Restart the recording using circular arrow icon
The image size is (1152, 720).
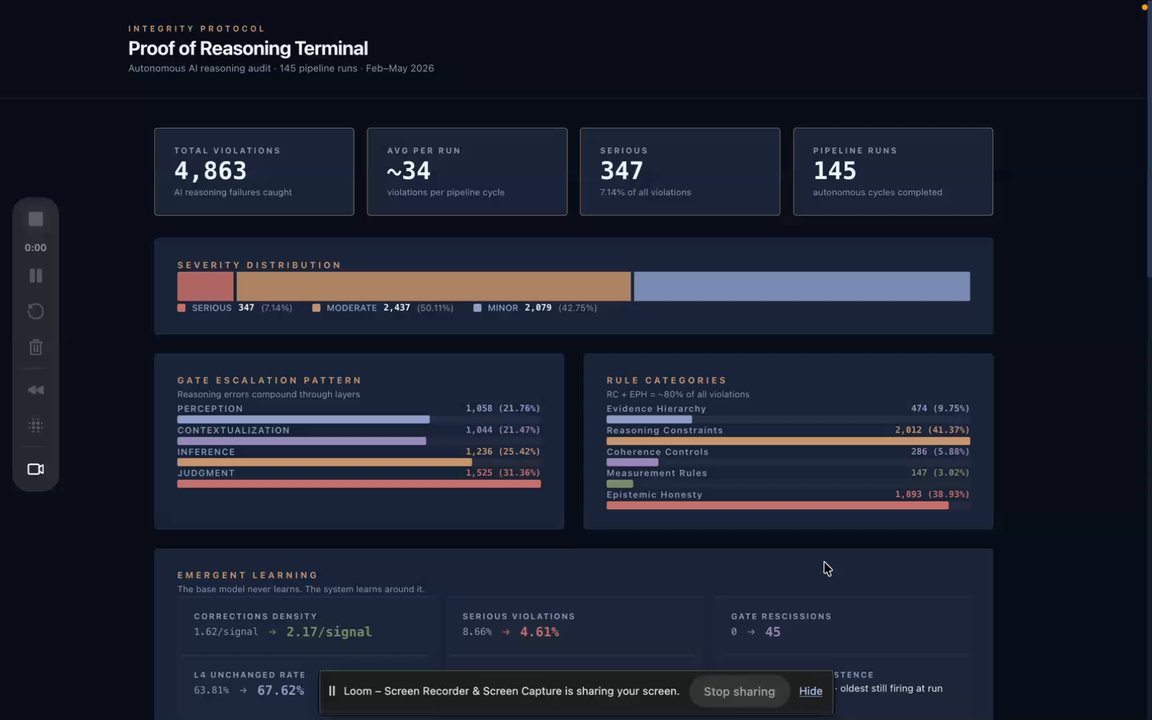(x=35, y=311)
